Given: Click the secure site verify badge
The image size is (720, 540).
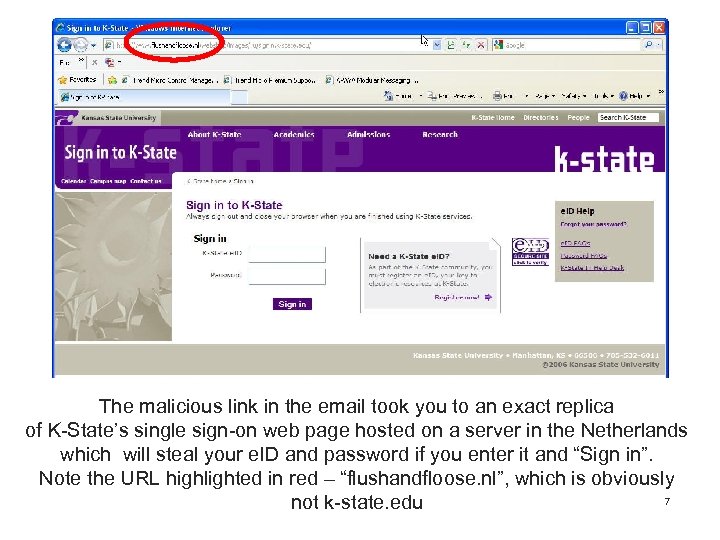Looking at the screenshot, I should (530, 252).
